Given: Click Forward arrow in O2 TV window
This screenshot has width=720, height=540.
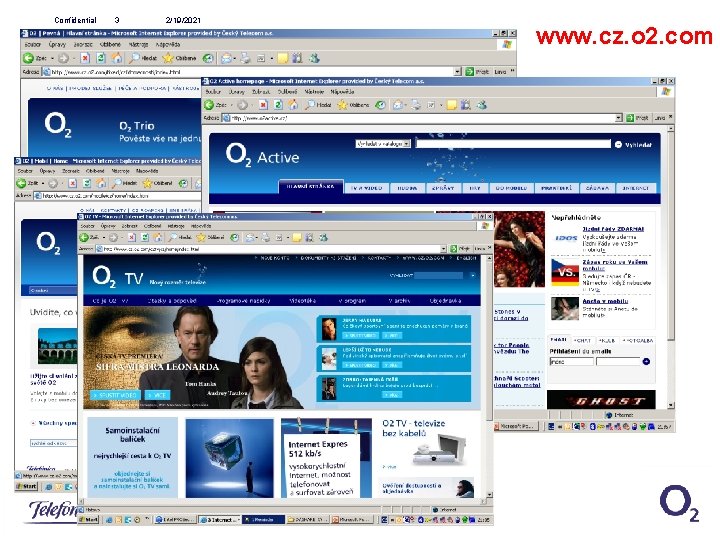Looking at the screenshot, I should (113, 237).
